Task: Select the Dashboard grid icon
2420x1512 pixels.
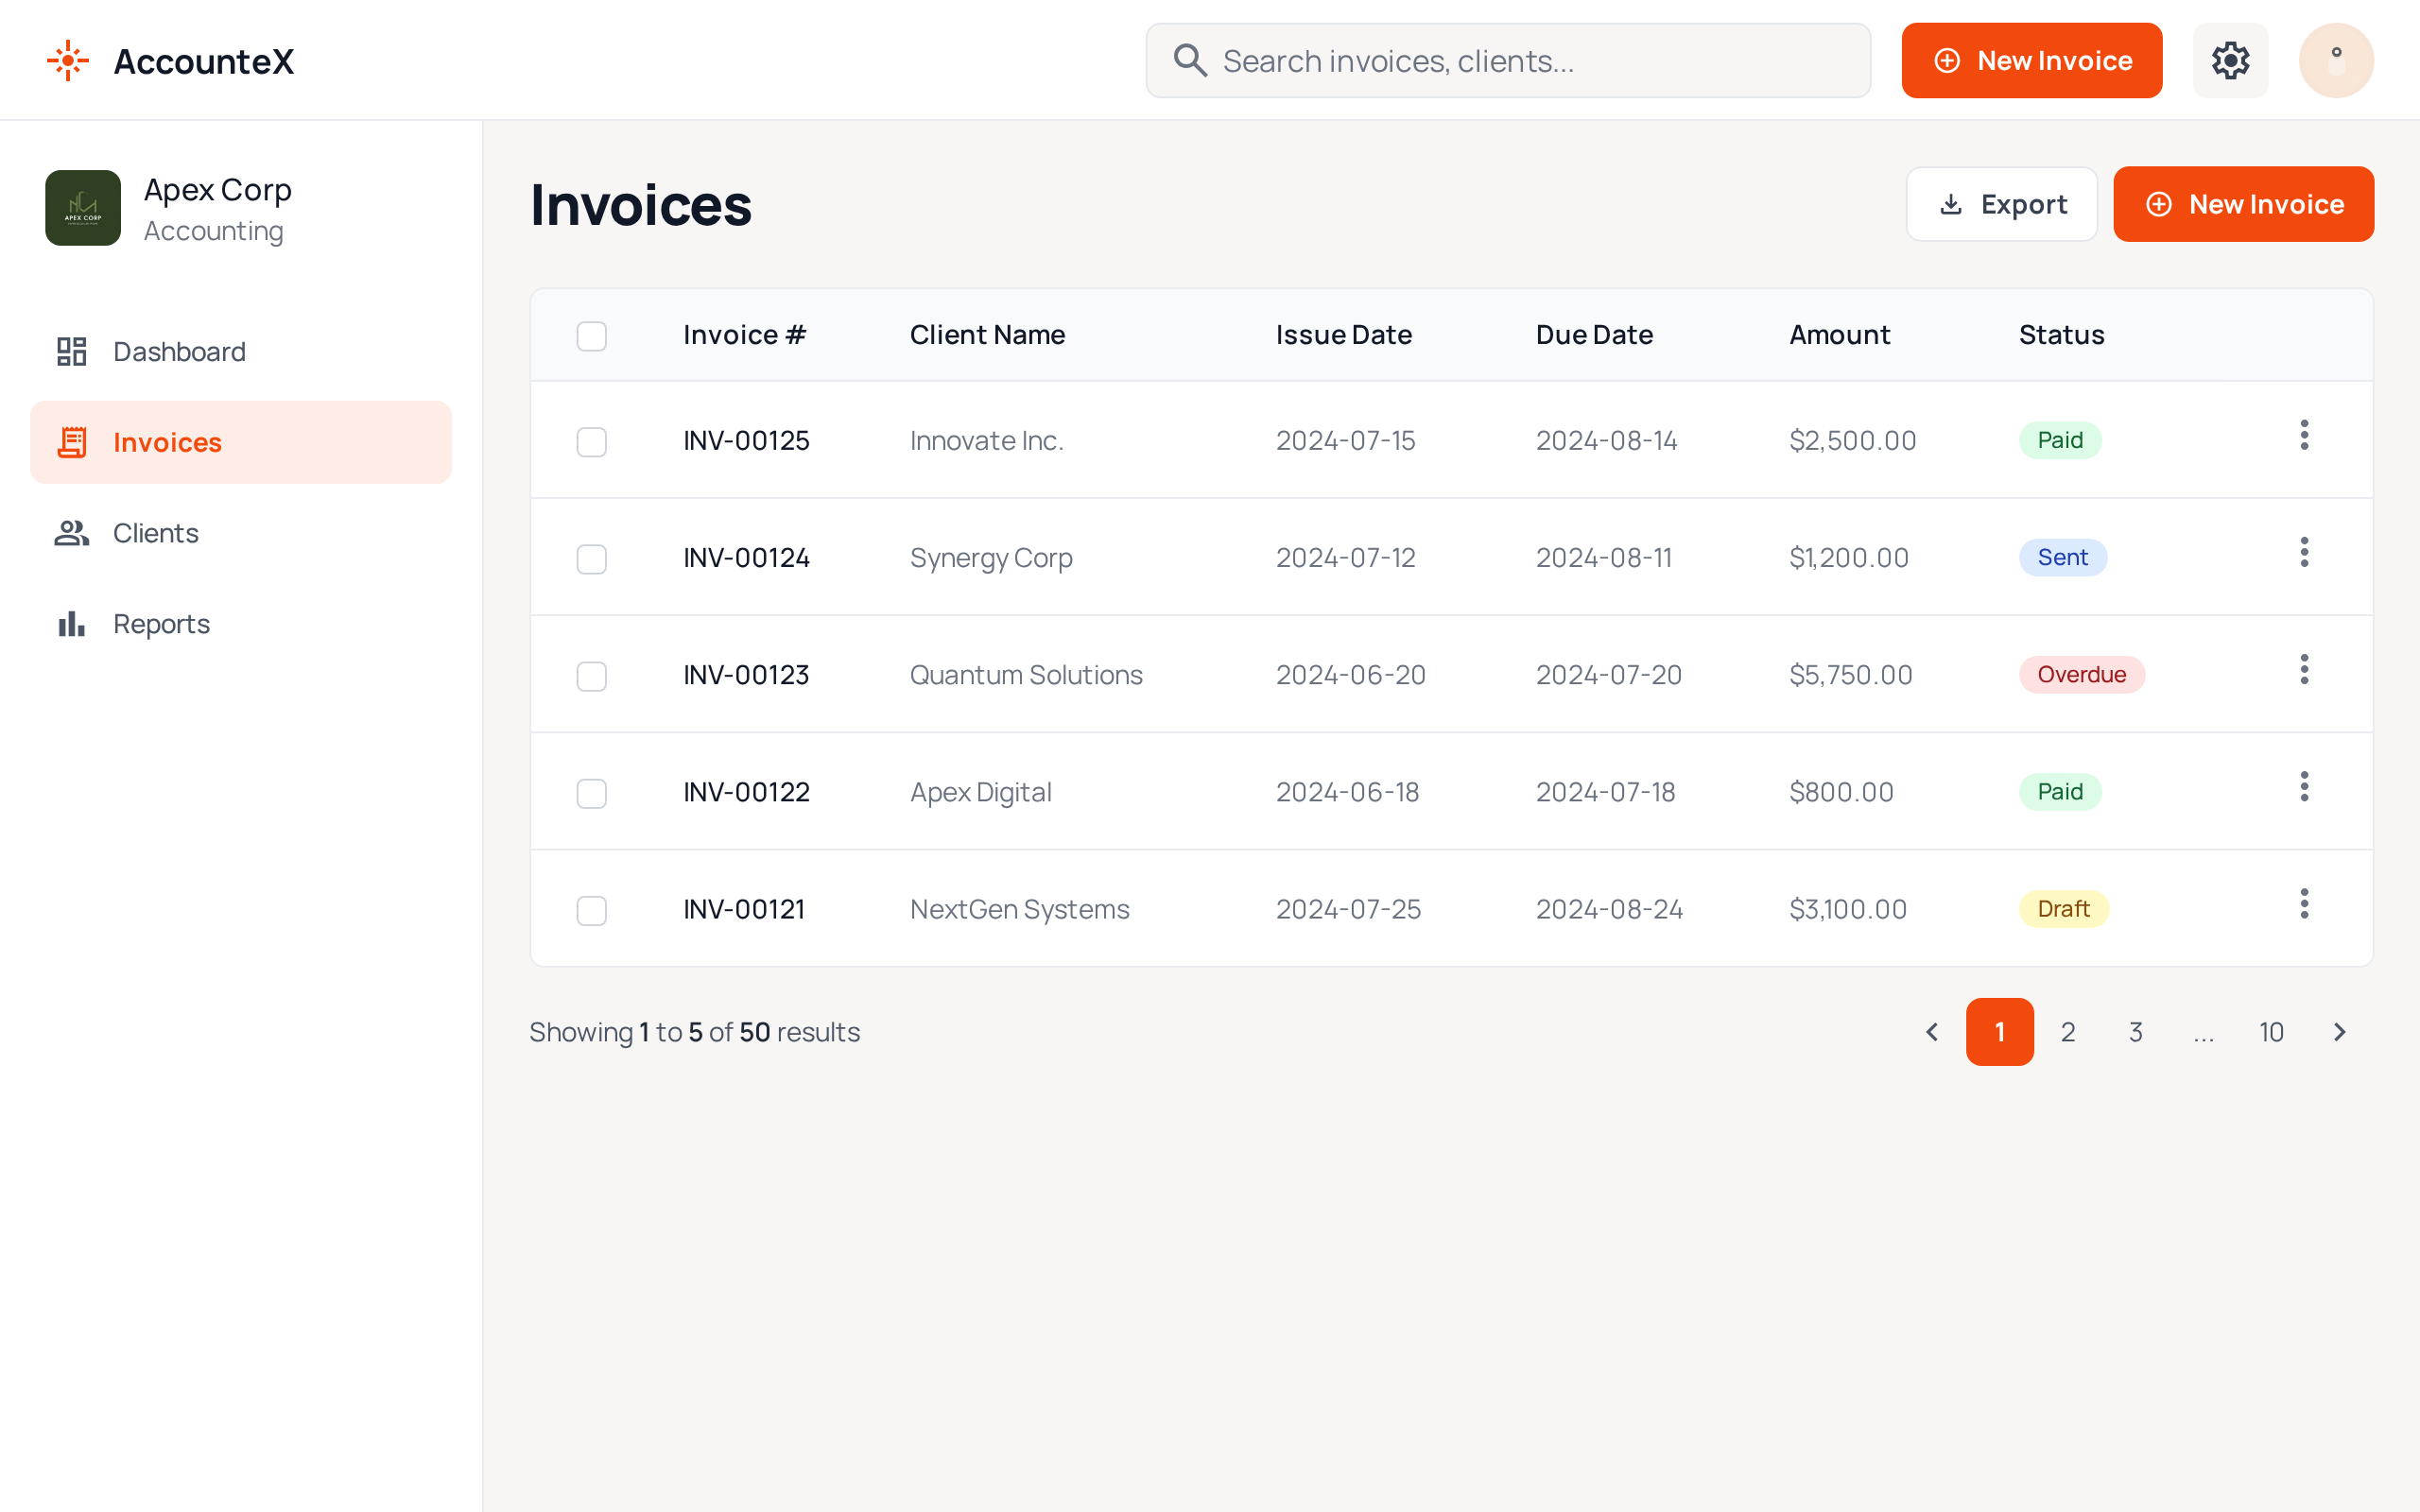Action: [71, 351]
